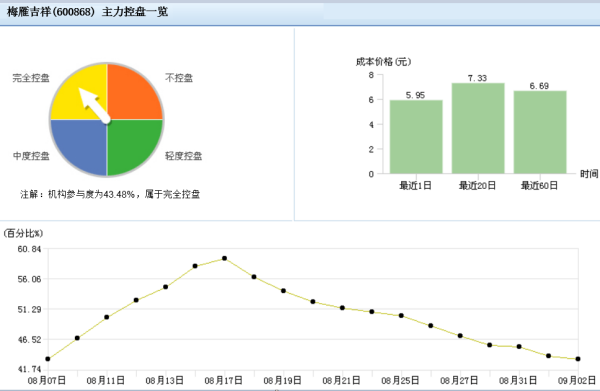Select the data point at 08月21日
The image size is (600, 391).
pyautogui.click(x=342, y=308)
